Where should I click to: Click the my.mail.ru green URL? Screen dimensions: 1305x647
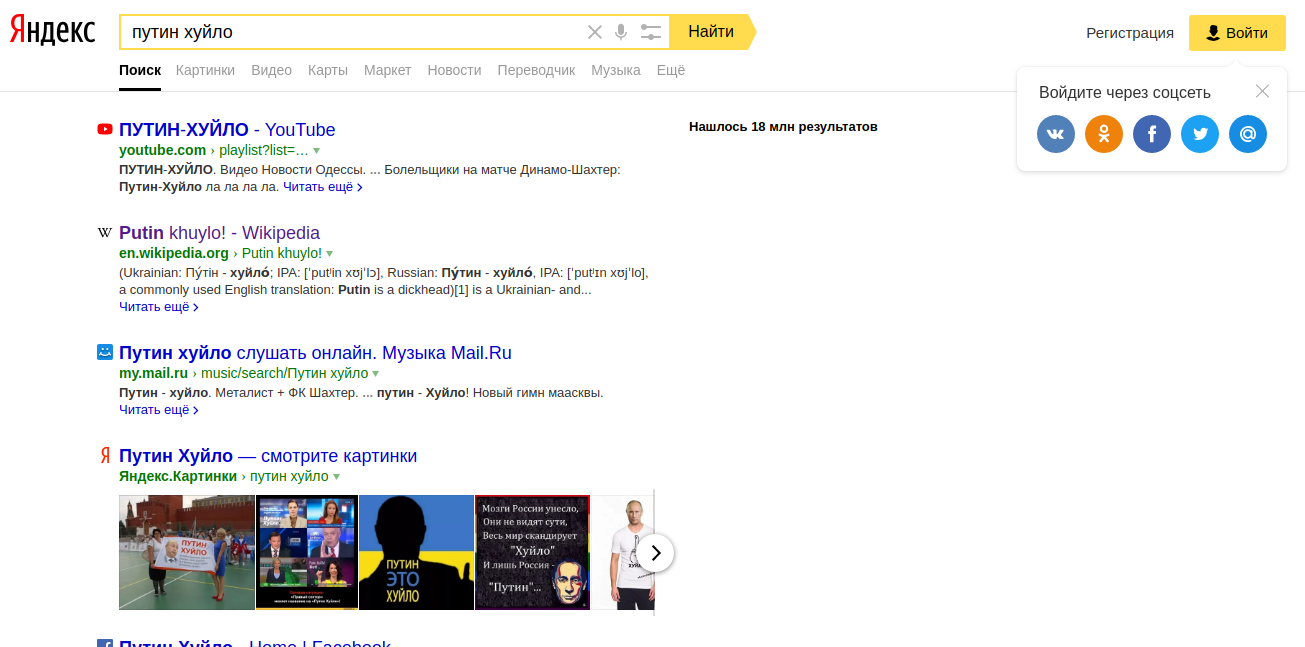tap(153, 373)
